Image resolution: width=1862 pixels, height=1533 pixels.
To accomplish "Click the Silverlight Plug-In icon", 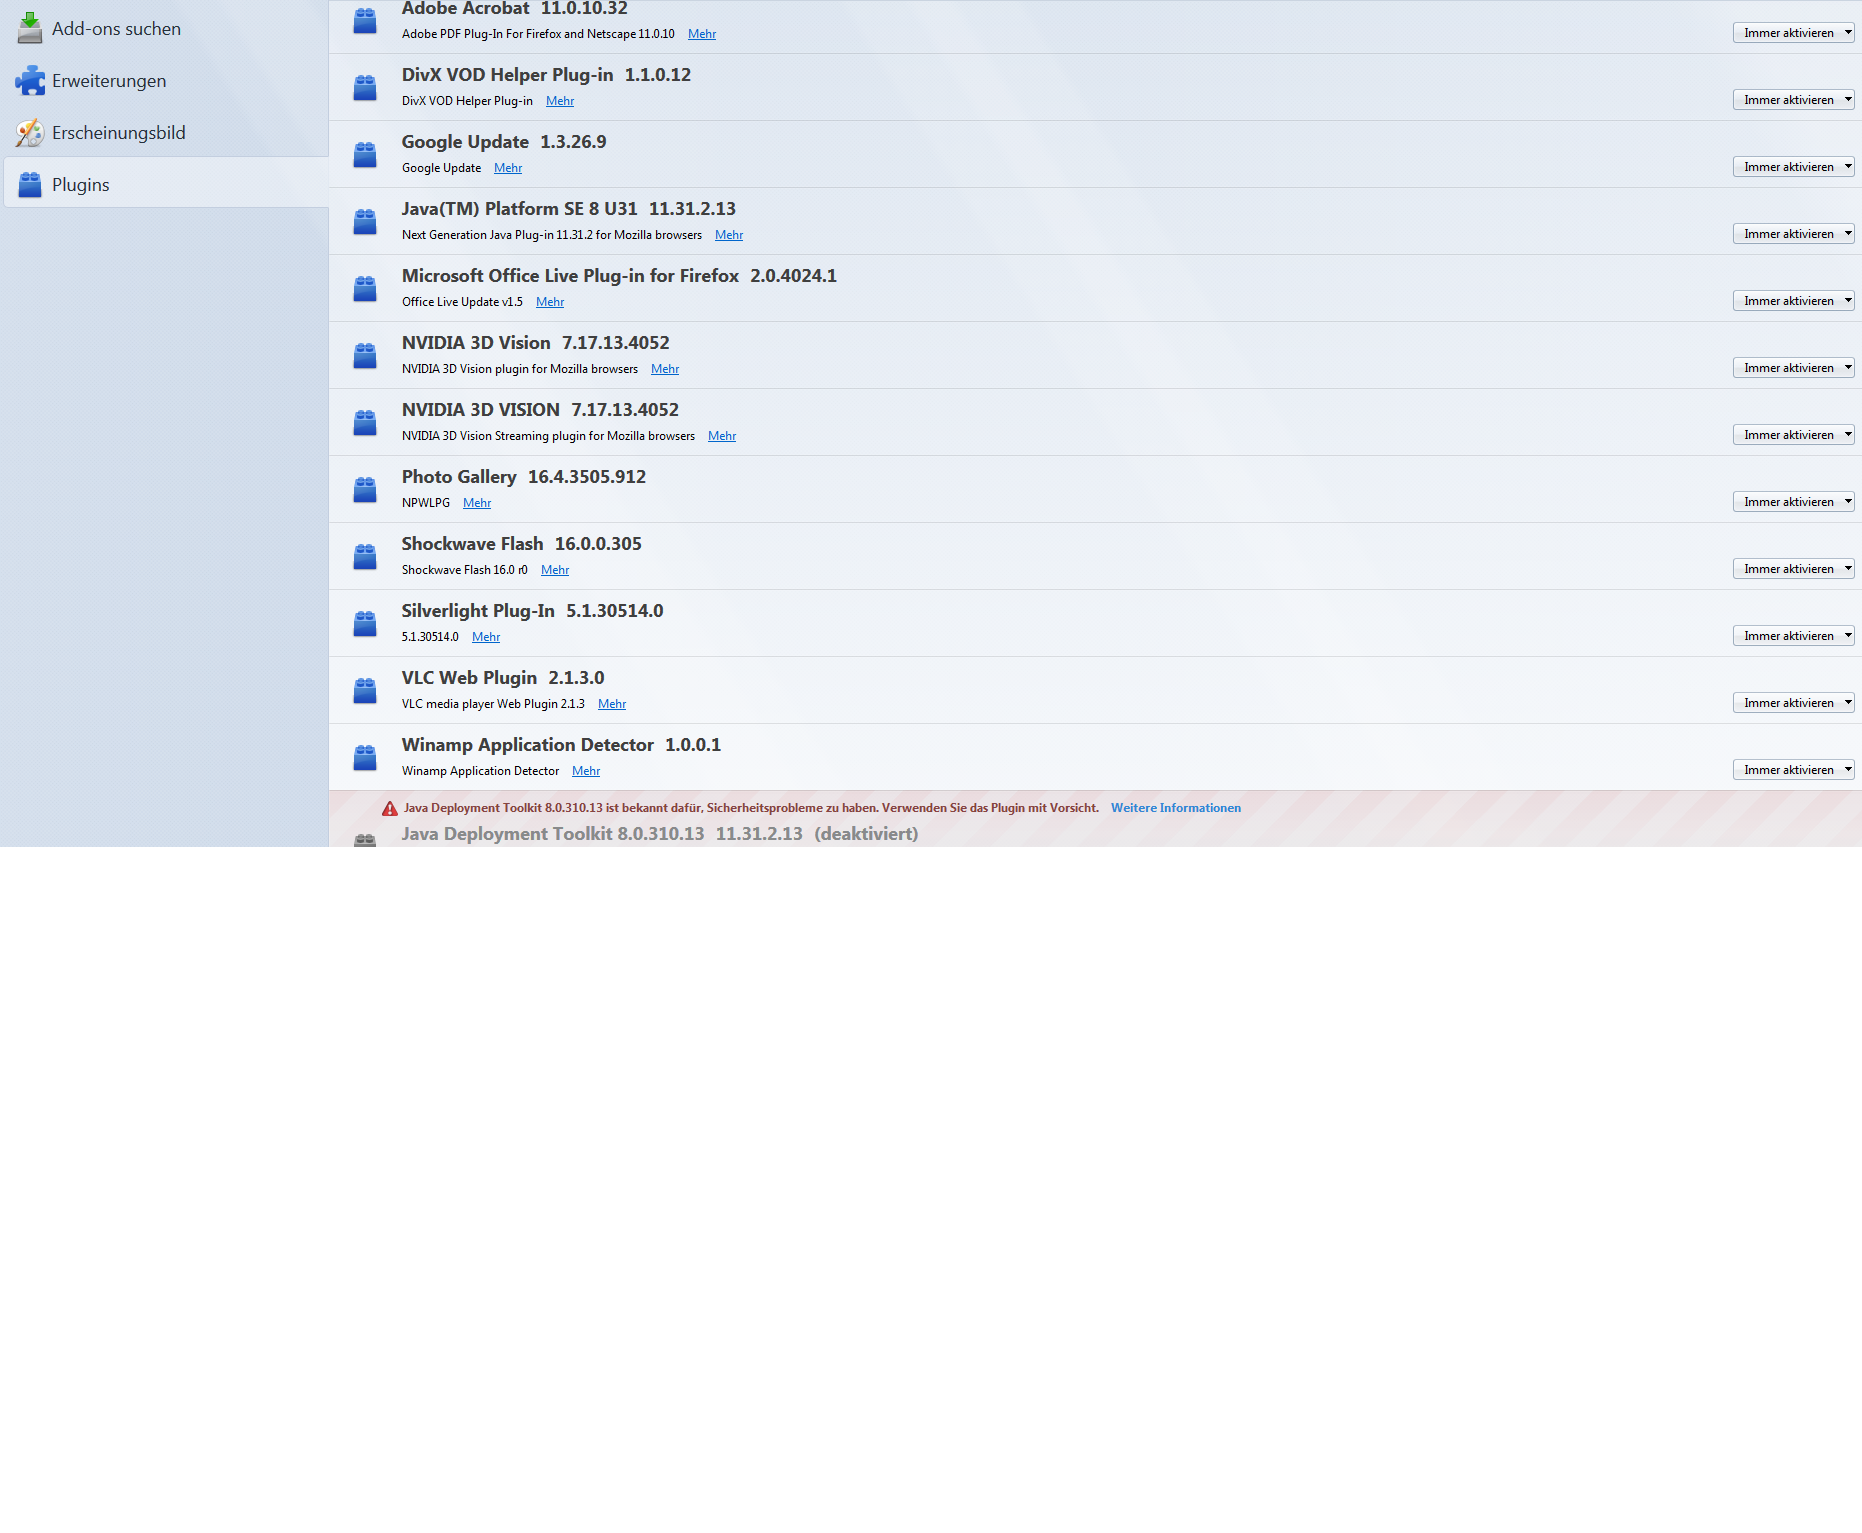I will pos(365,624).
